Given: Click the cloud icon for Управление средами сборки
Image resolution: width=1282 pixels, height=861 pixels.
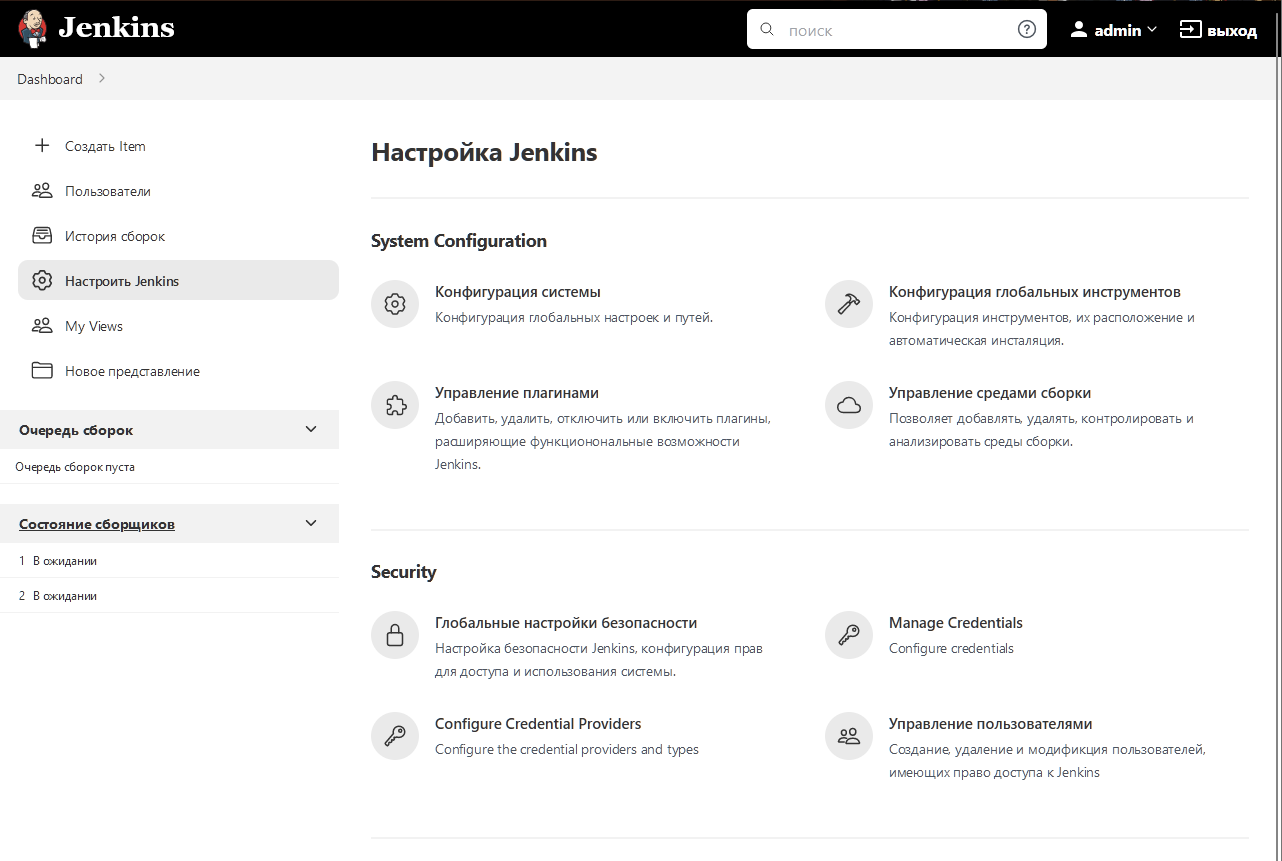Looking at the screenshot, I should pos(848,404).
